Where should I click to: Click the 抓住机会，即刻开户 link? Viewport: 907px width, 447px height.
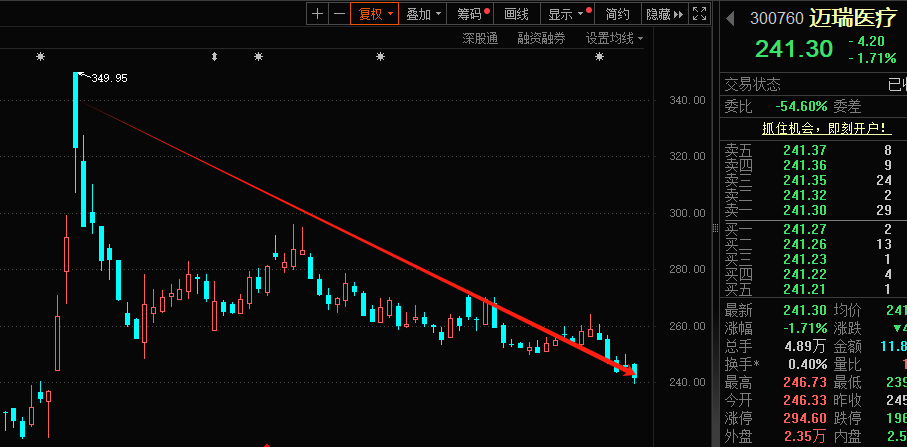[811, 127]
